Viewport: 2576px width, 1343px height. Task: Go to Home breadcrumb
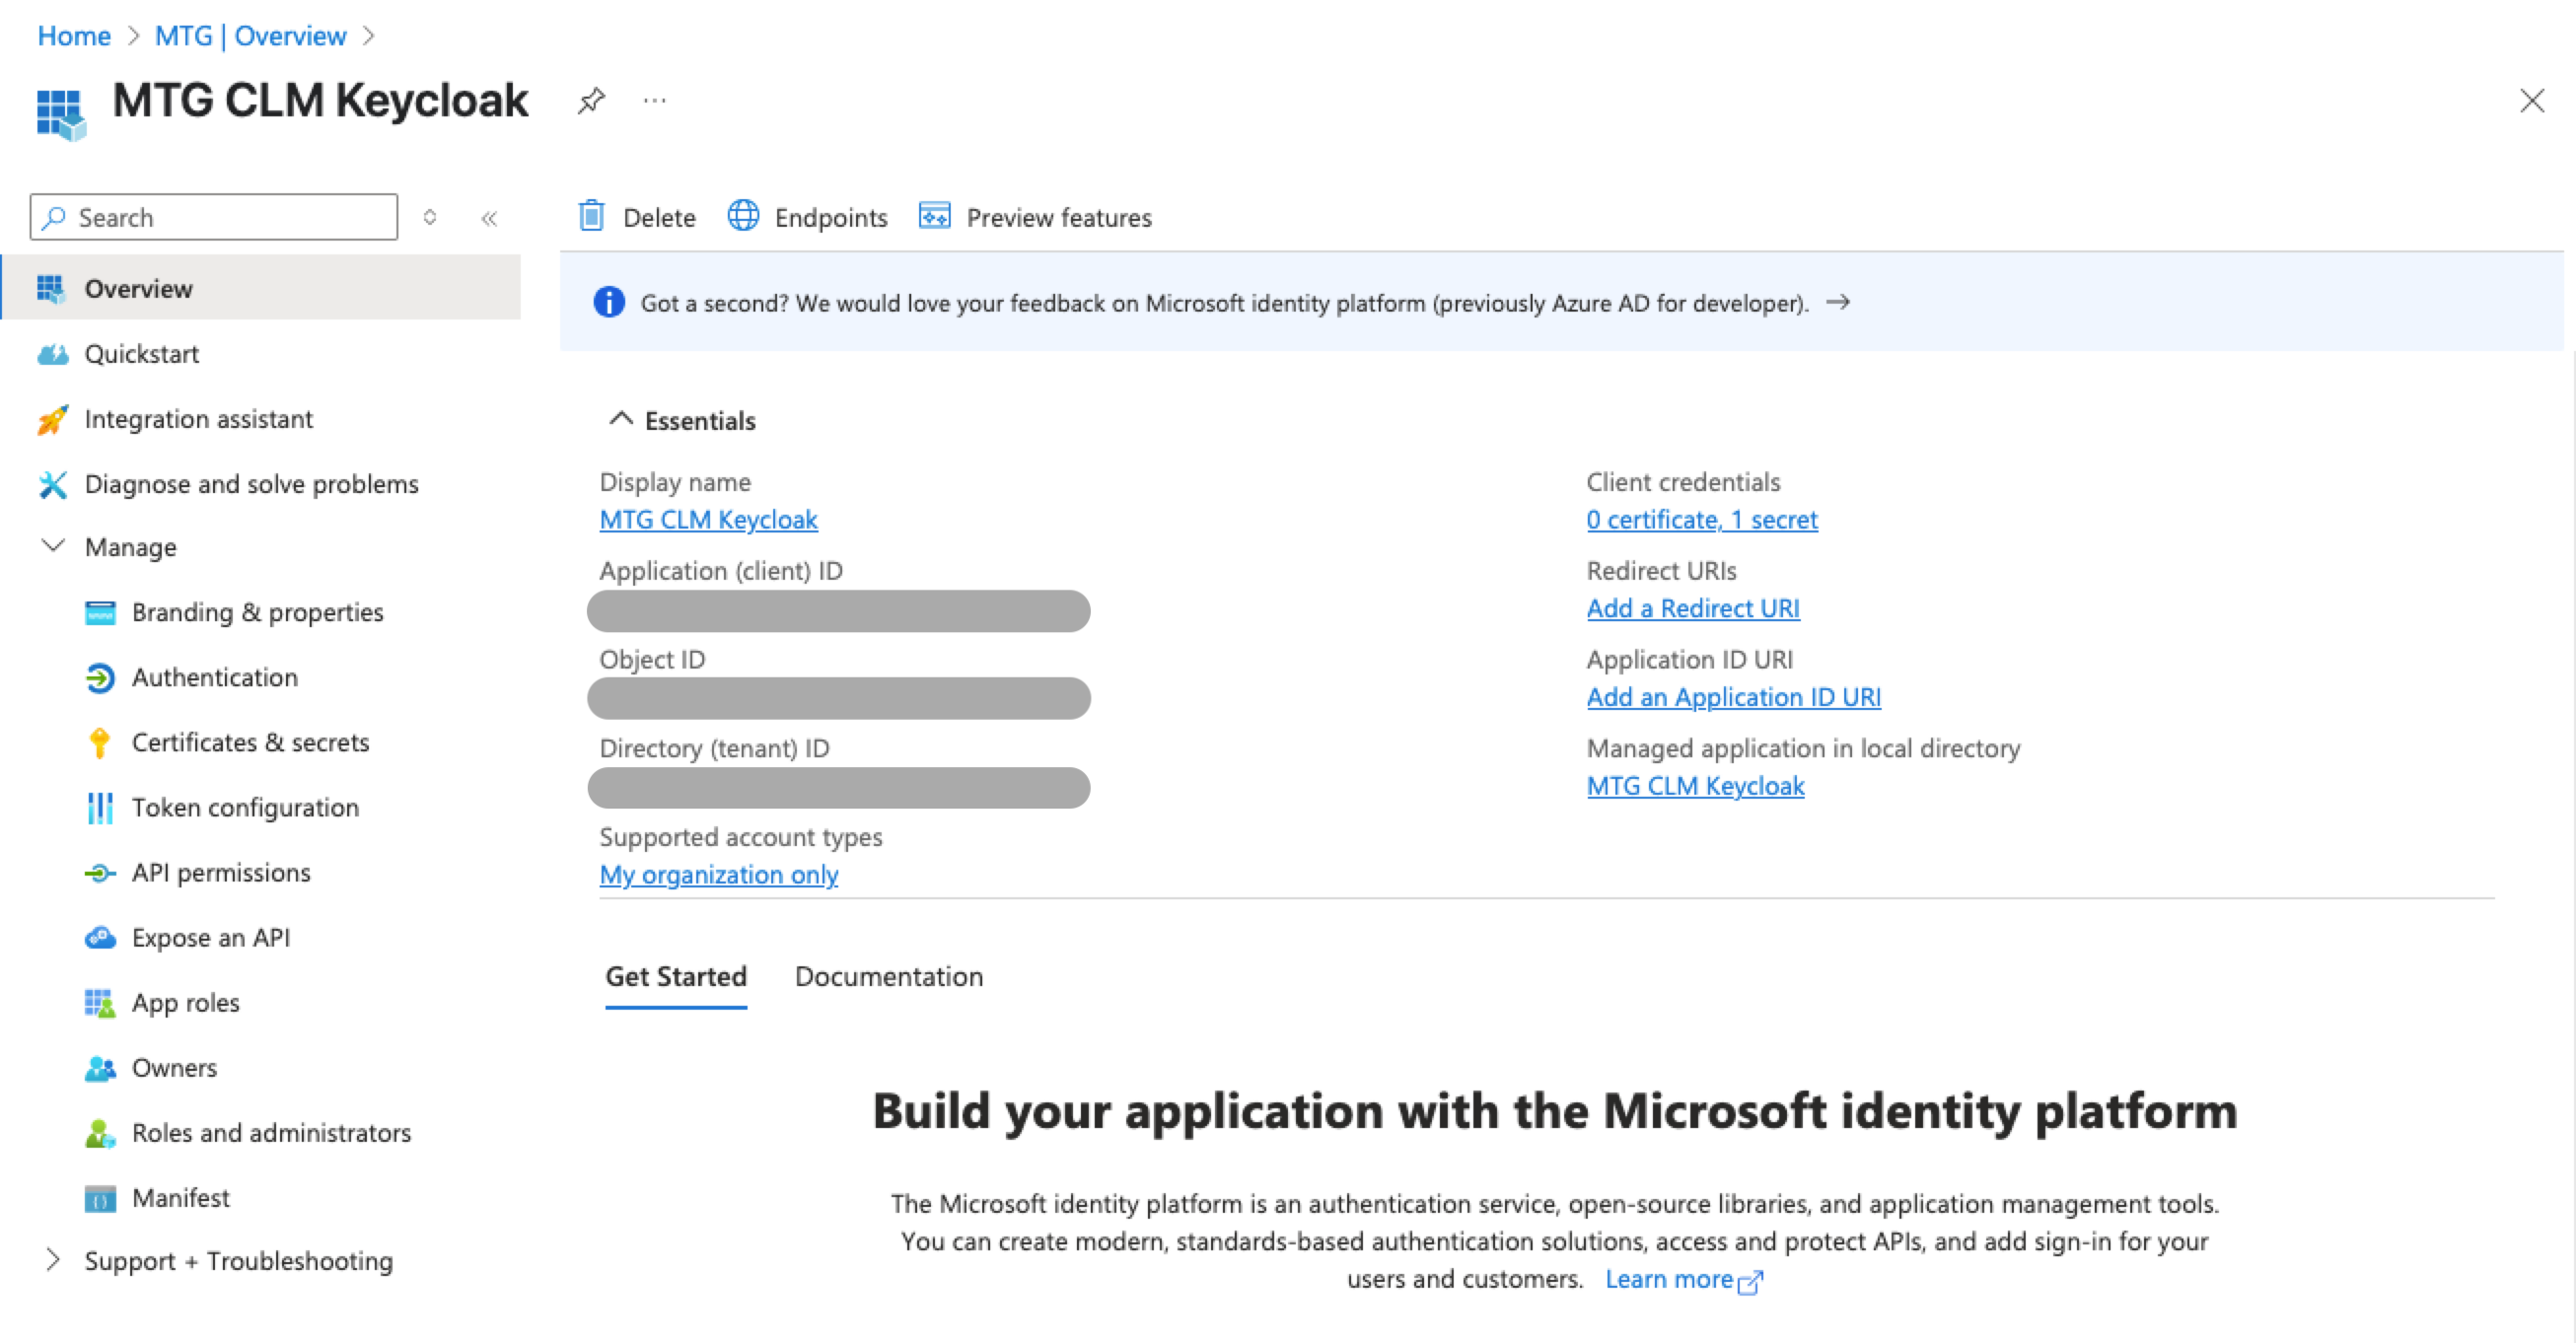click(x=74, y=36)
